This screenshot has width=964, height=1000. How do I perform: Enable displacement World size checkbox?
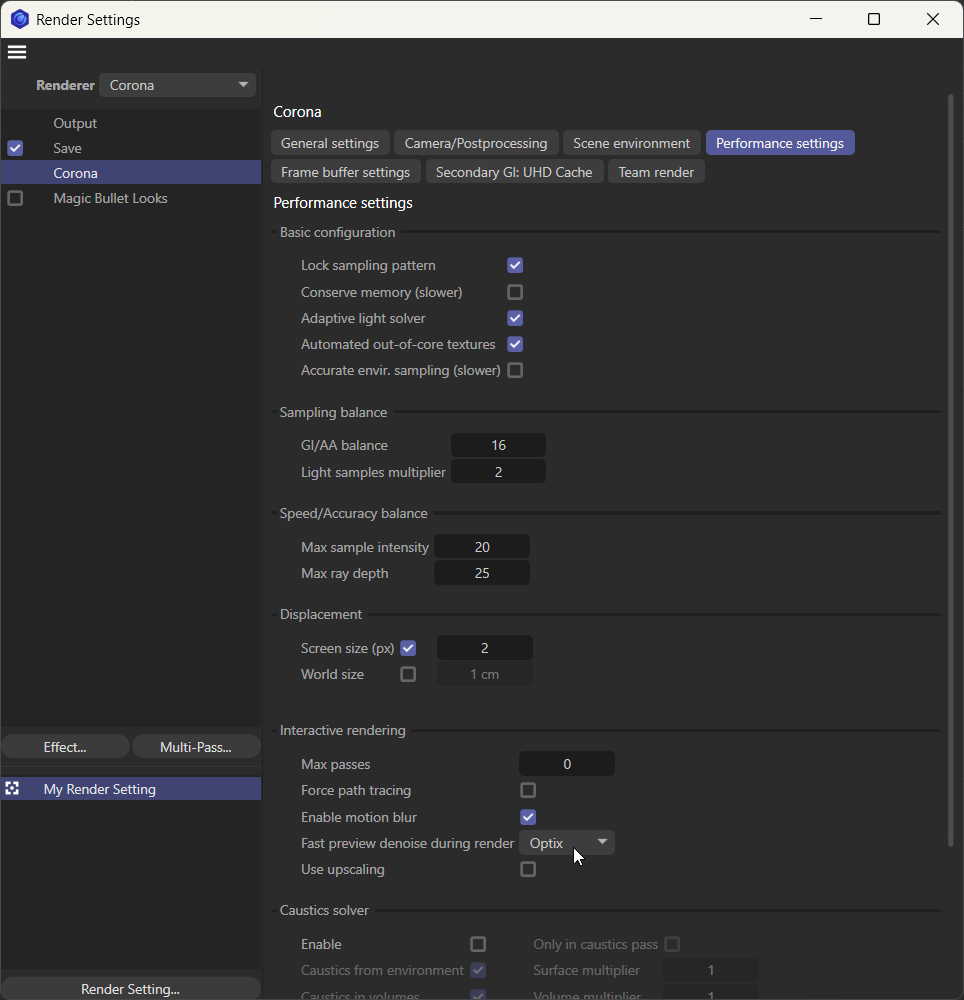click(x=408, y=674)
